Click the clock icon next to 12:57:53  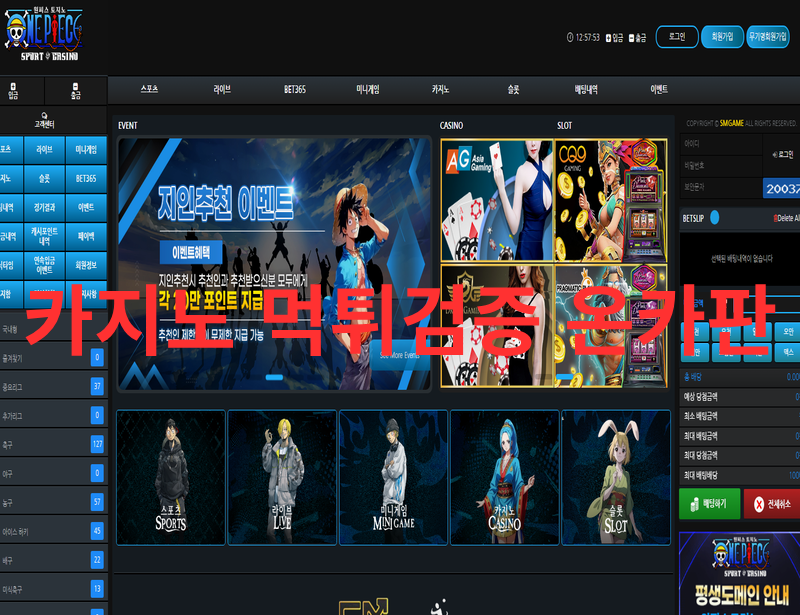tap(570, 37)
